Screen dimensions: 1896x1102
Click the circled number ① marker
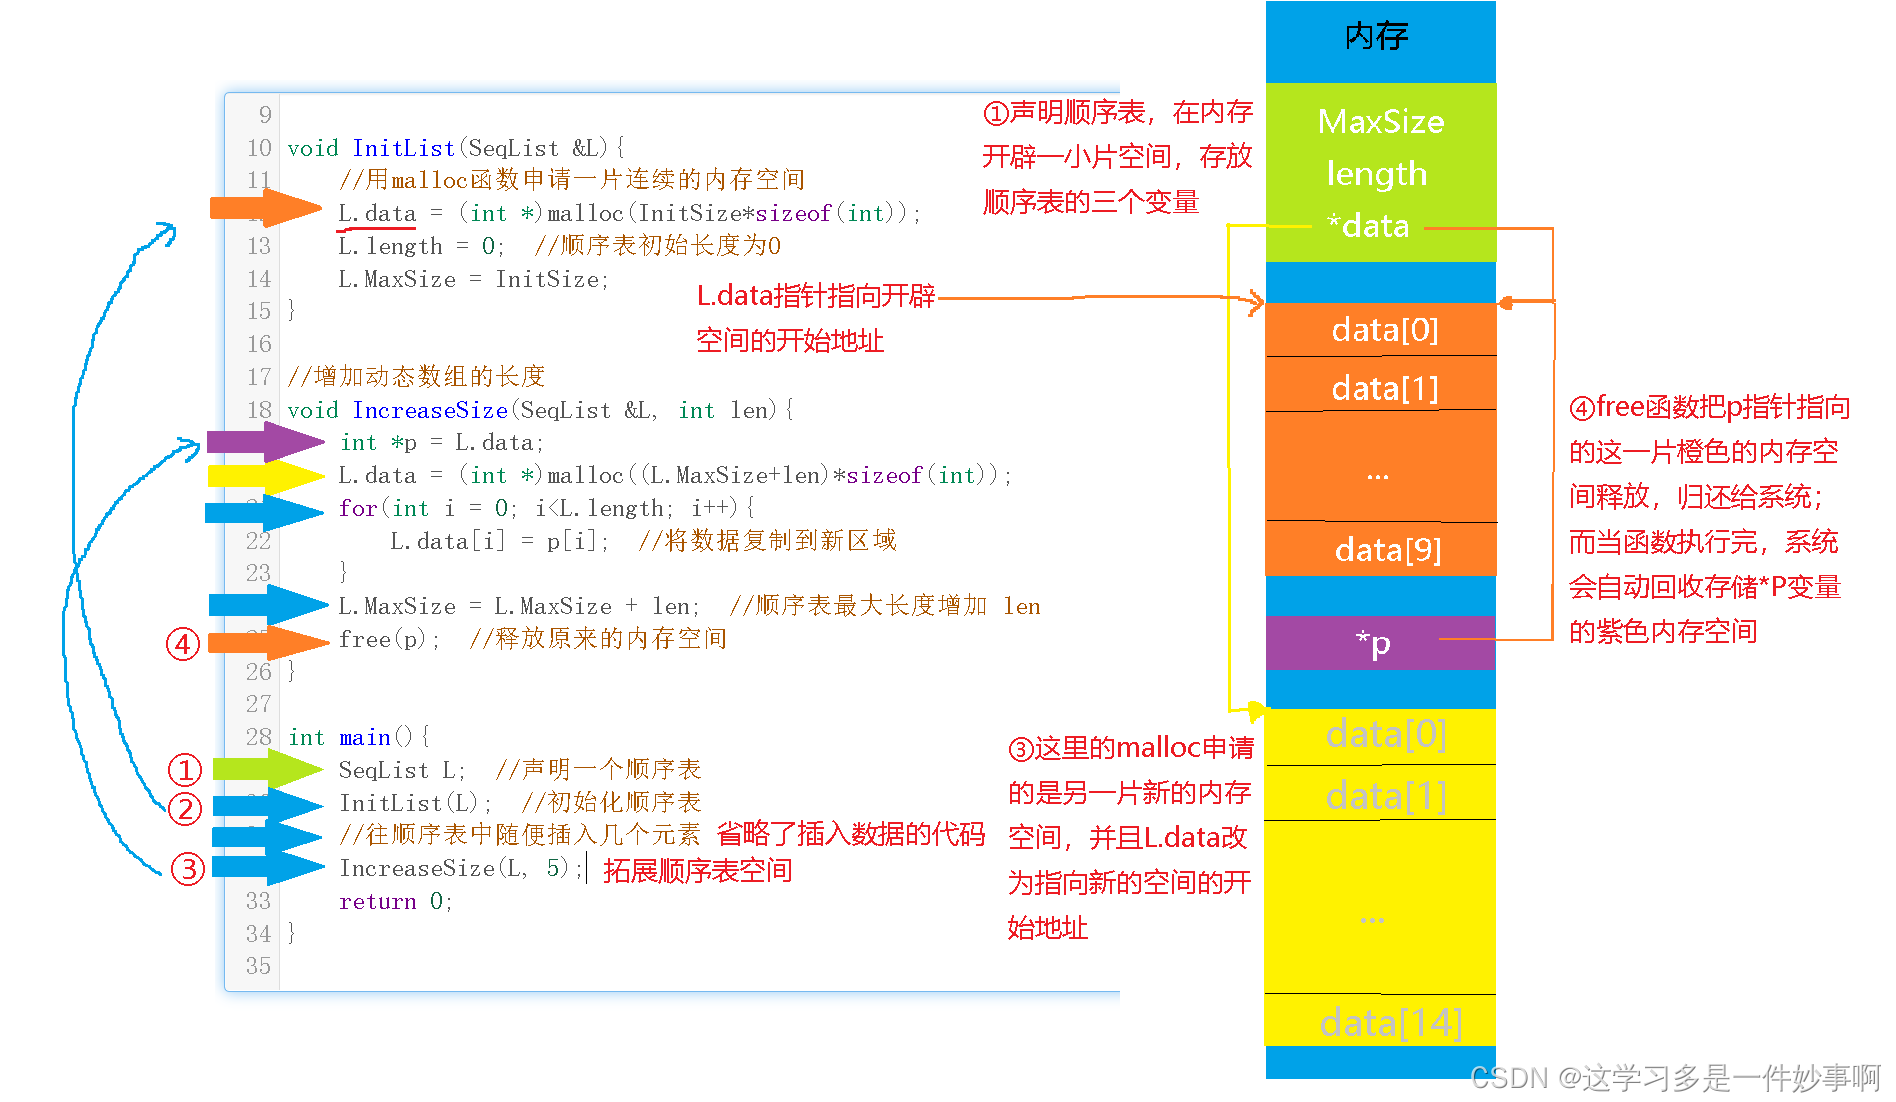183,770
